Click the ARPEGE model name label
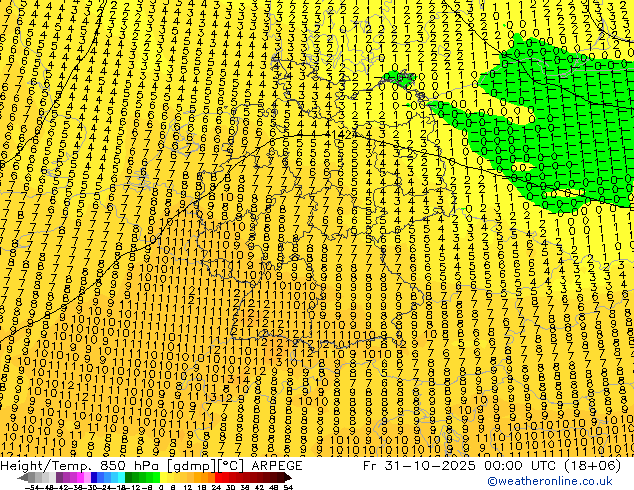 click(277, 466)
